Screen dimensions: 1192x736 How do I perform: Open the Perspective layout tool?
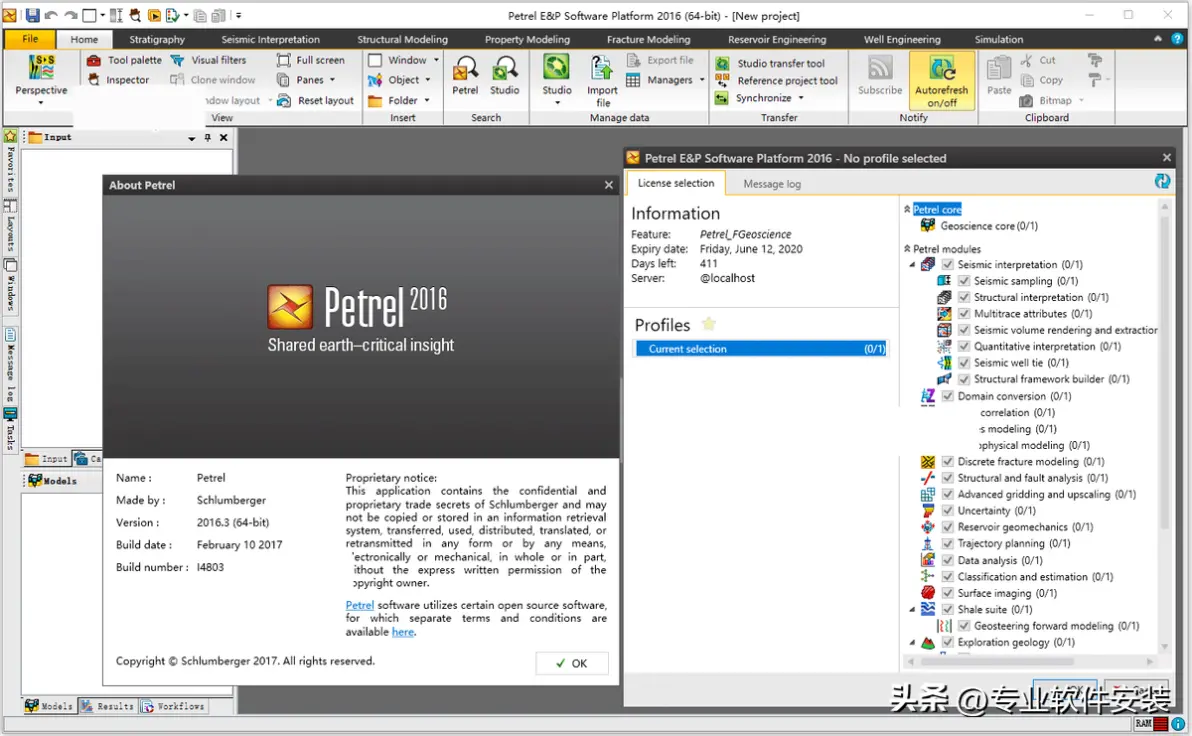[41, 78]
